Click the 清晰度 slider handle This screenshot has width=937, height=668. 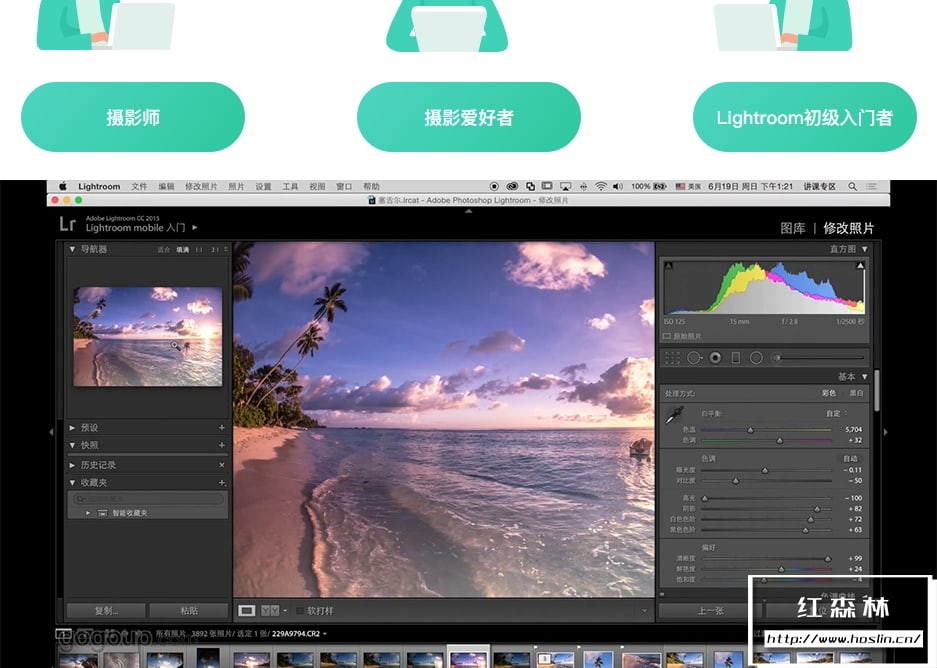(828, 559)
